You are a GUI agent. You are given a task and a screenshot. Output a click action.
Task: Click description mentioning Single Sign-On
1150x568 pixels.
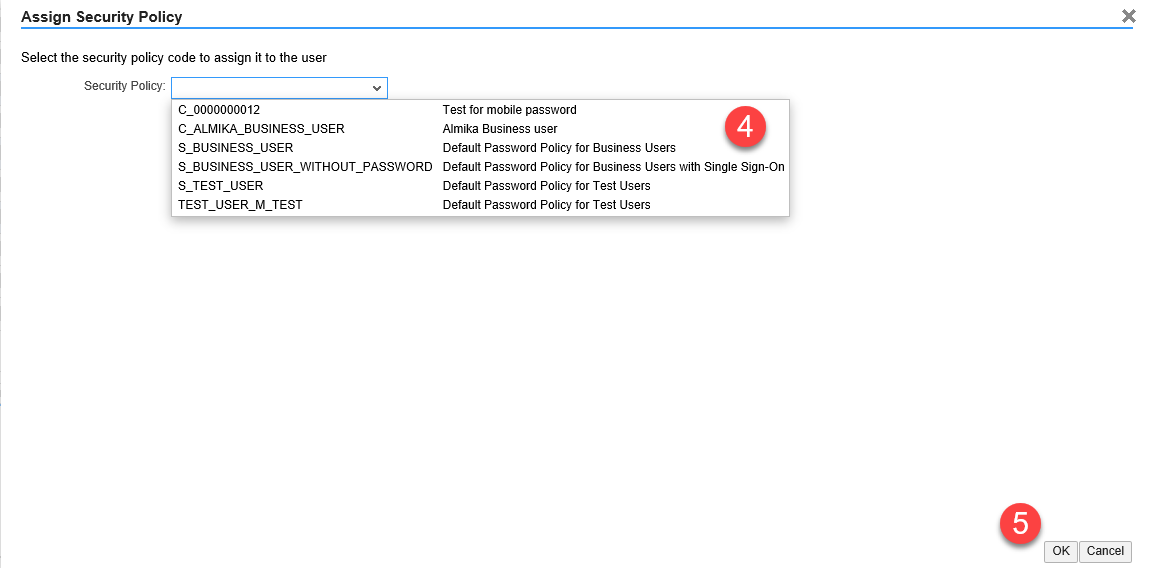614,167
